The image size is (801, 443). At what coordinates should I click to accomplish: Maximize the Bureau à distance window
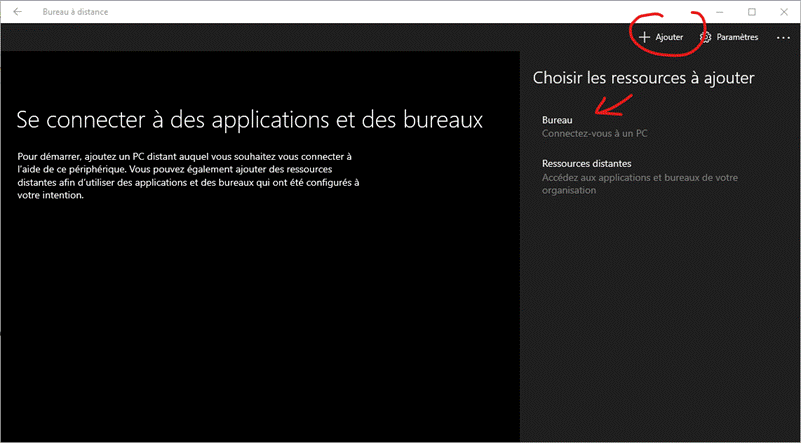click(x=752, y=12)
